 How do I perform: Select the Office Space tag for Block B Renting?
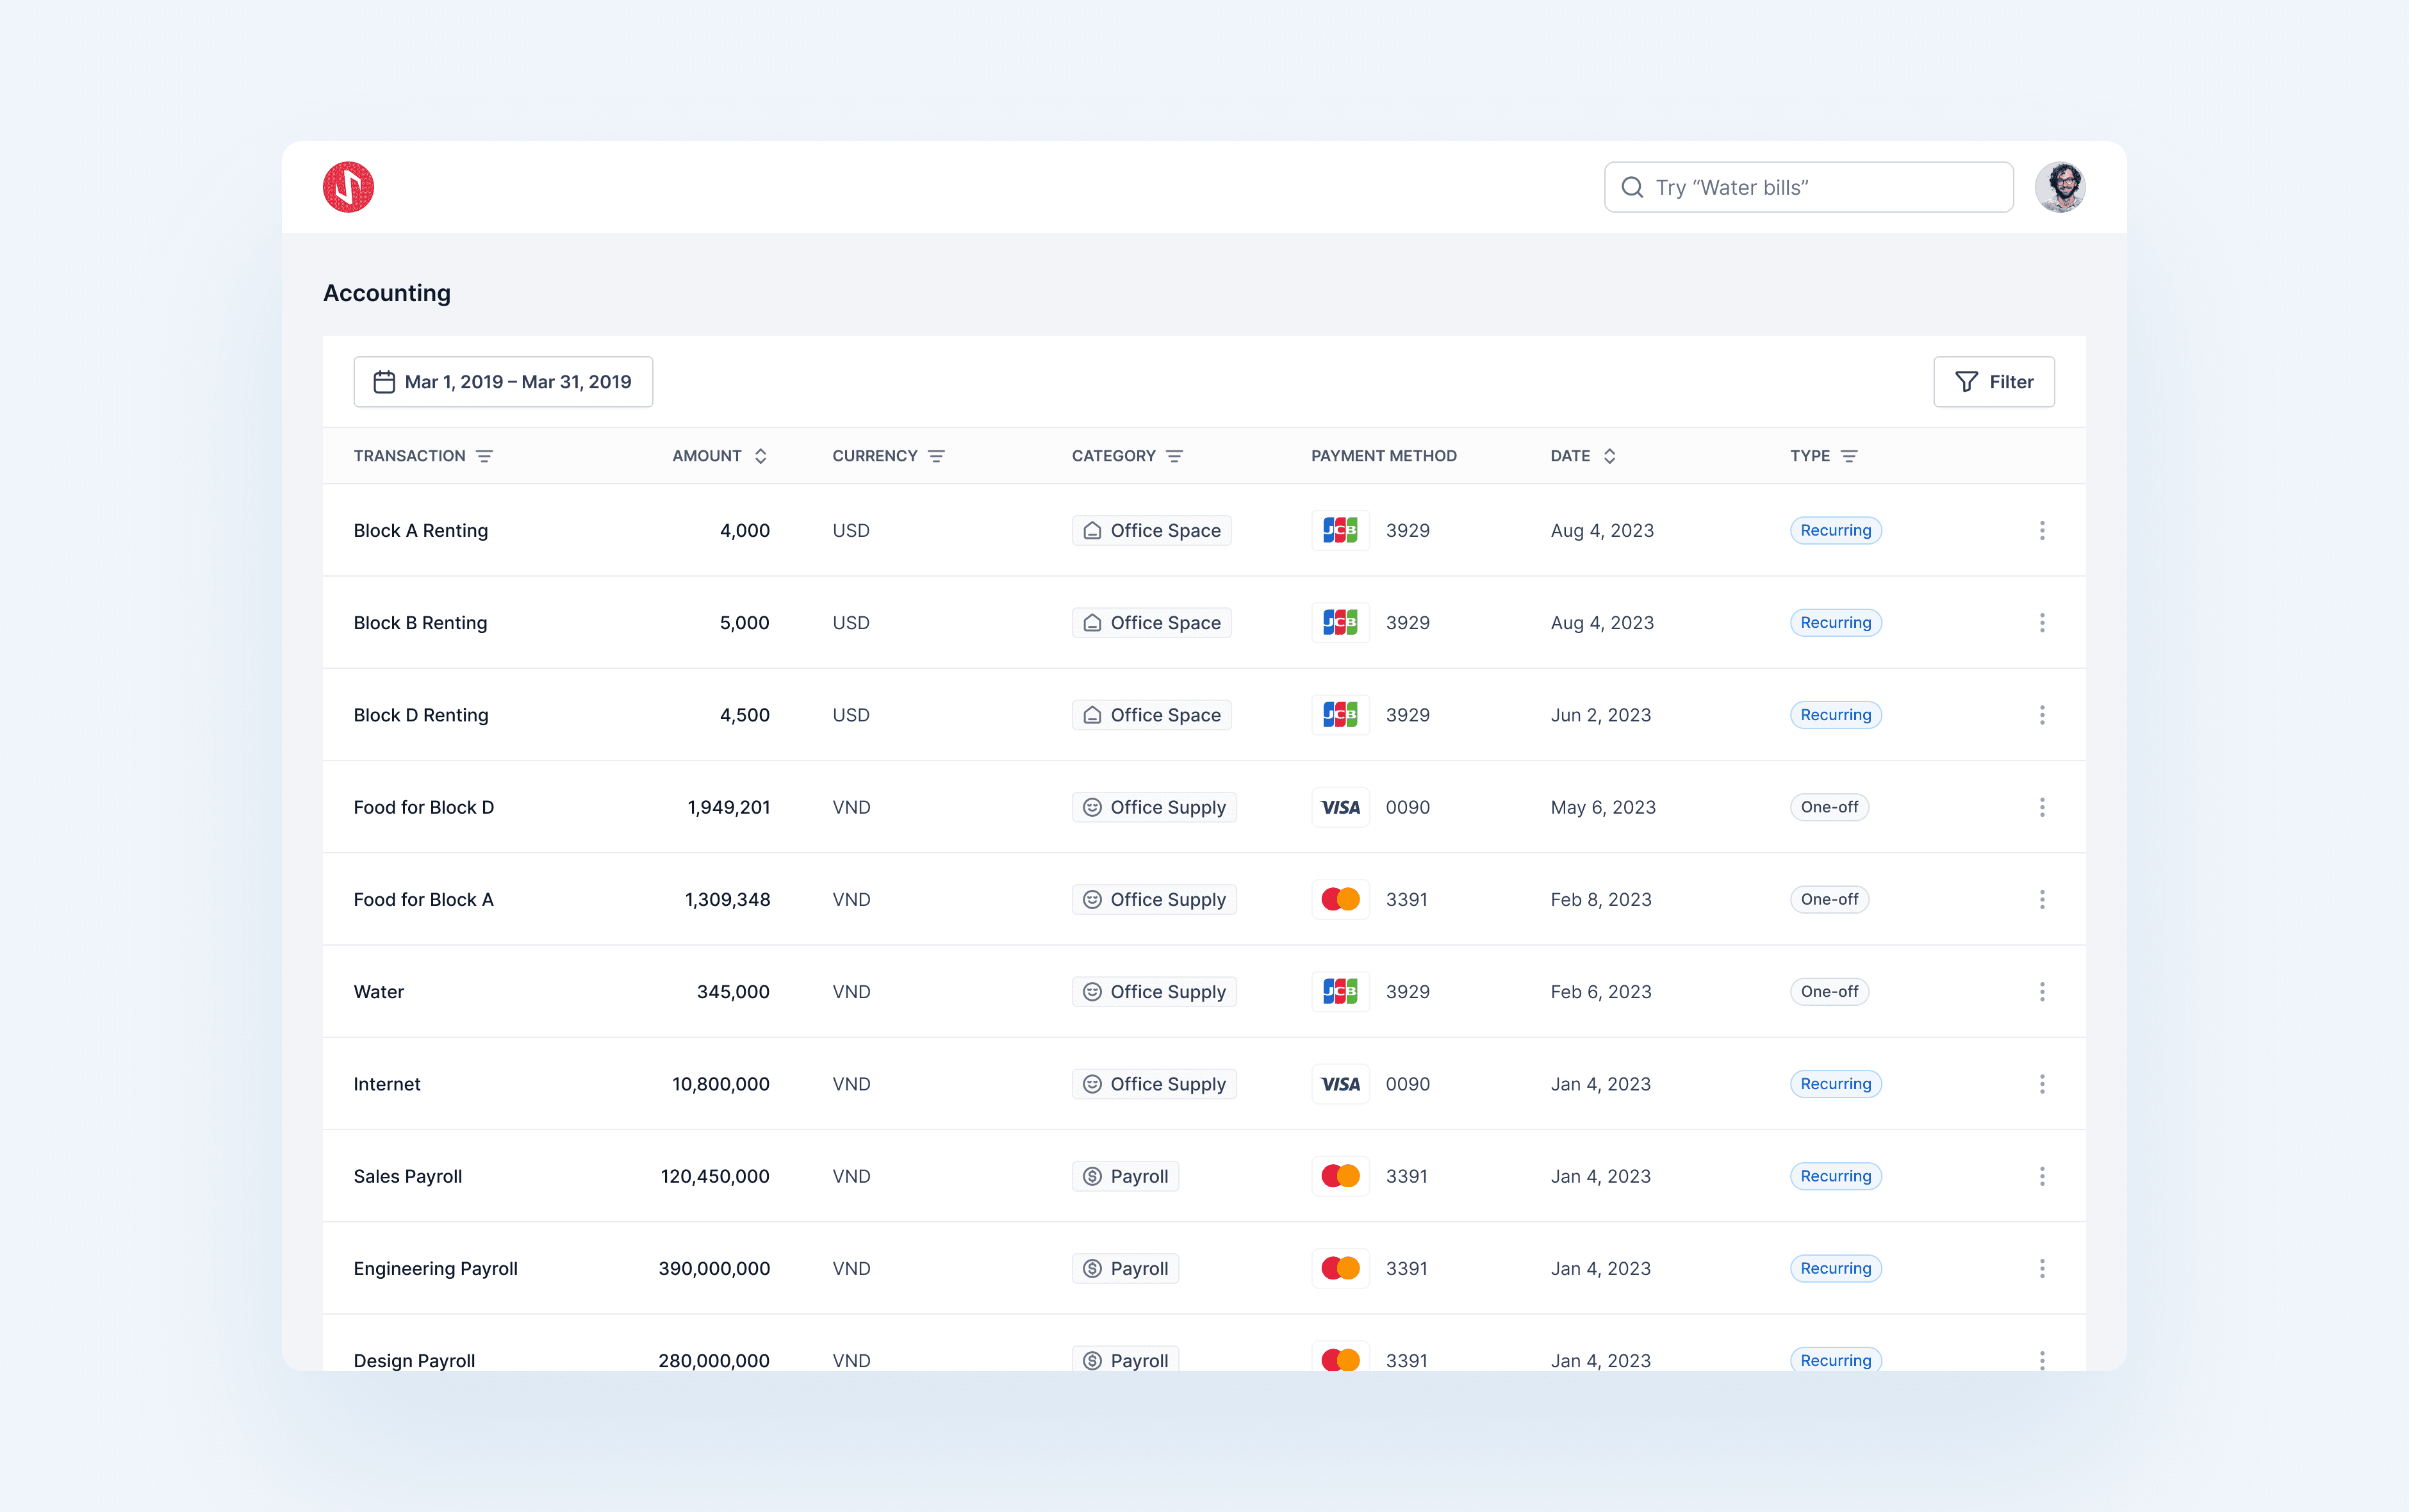1152,623
